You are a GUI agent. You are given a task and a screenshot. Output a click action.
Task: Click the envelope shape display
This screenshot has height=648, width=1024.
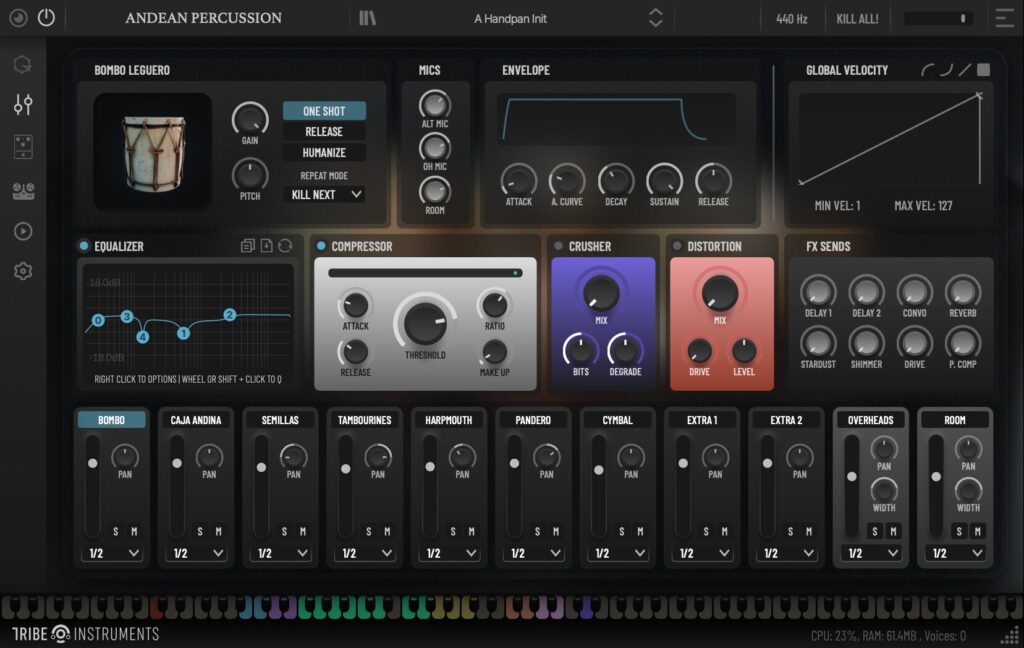click(x=616, y=120)
